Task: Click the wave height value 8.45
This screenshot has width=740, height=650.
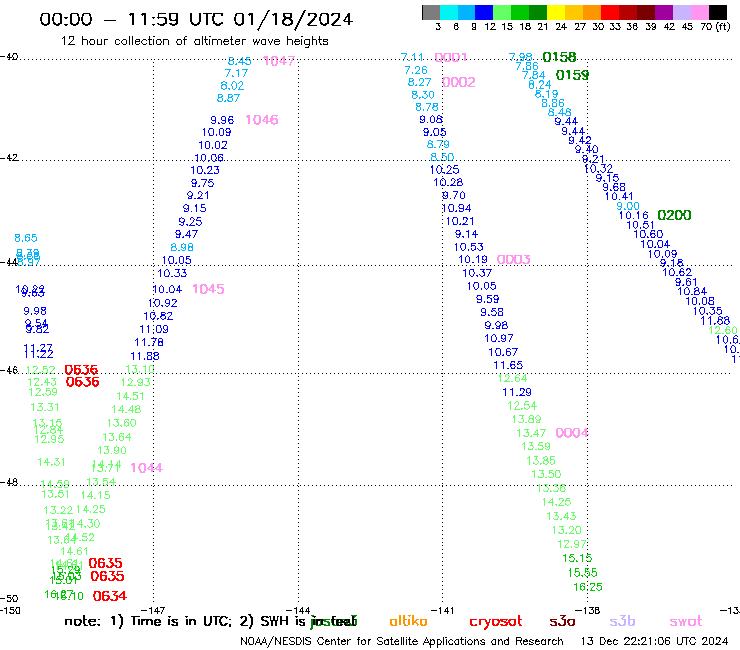Action: point(239,61)
